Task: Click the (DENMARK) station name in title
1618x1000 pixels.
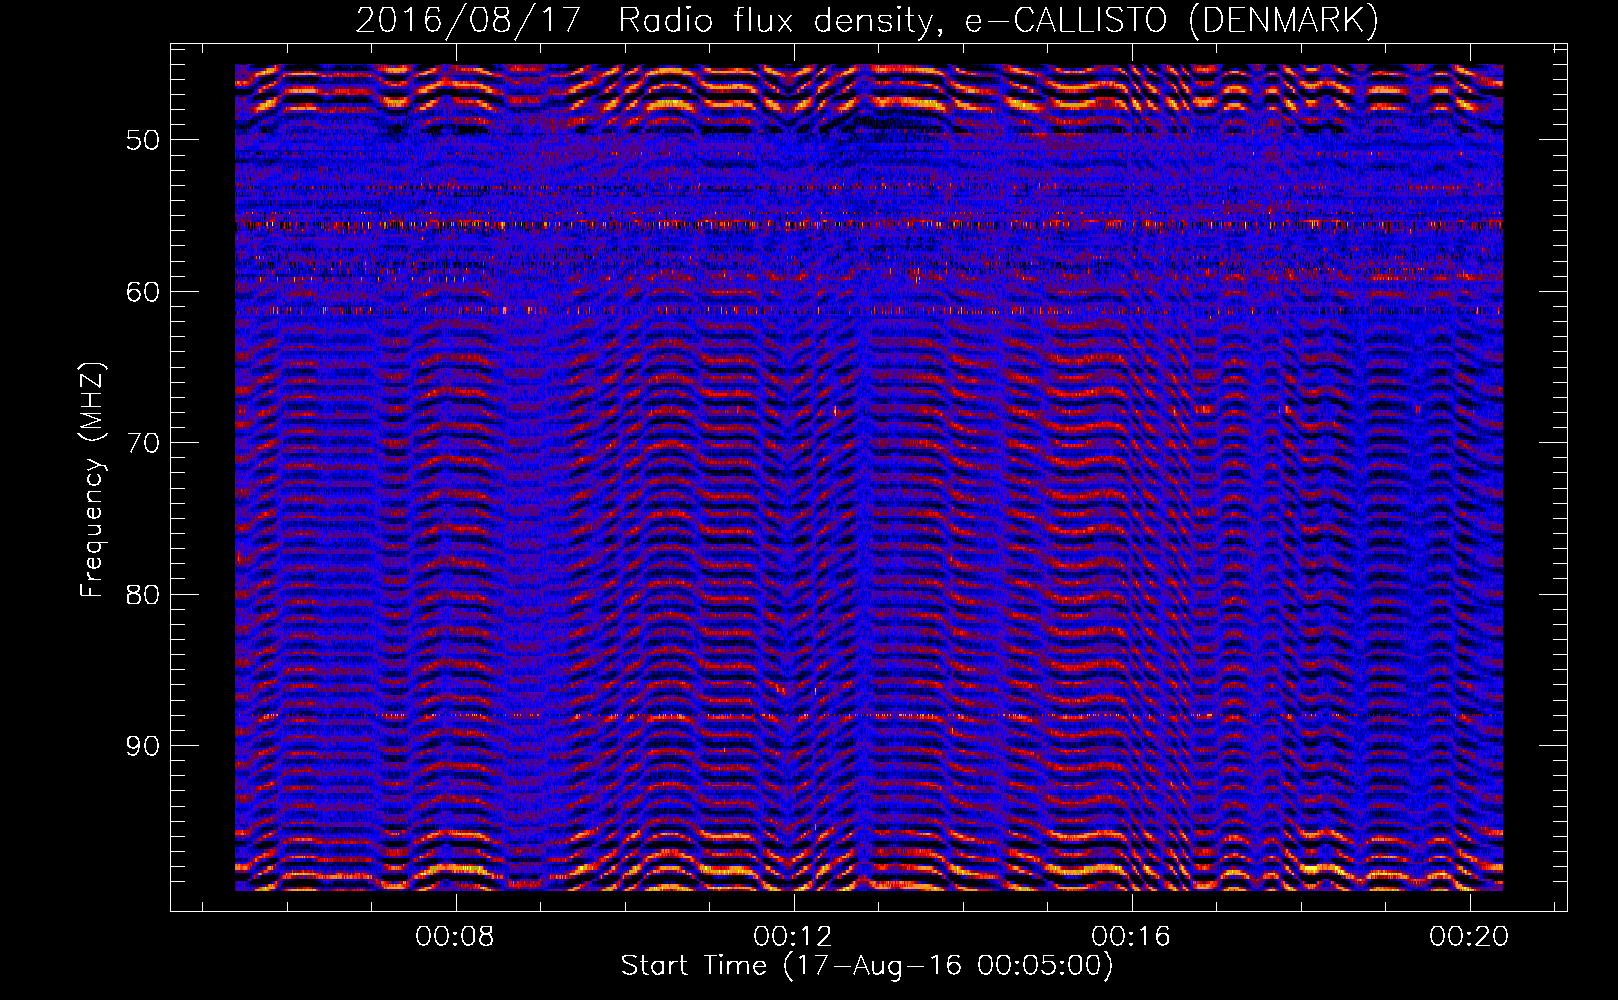Action: (1283, 20)
